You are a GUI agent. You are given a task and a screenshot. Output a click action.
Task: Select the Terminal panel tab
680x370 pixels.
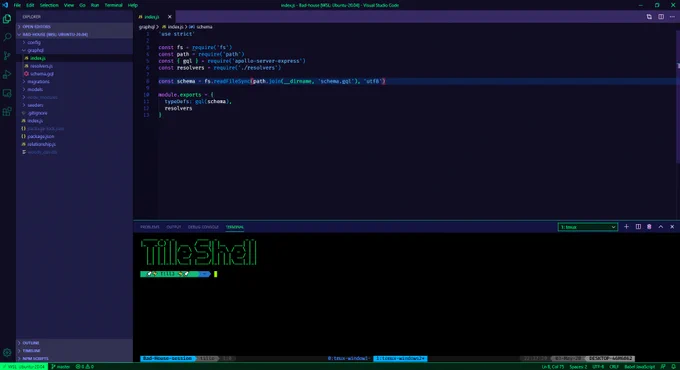pyautogui.click(x=235, y=227)
